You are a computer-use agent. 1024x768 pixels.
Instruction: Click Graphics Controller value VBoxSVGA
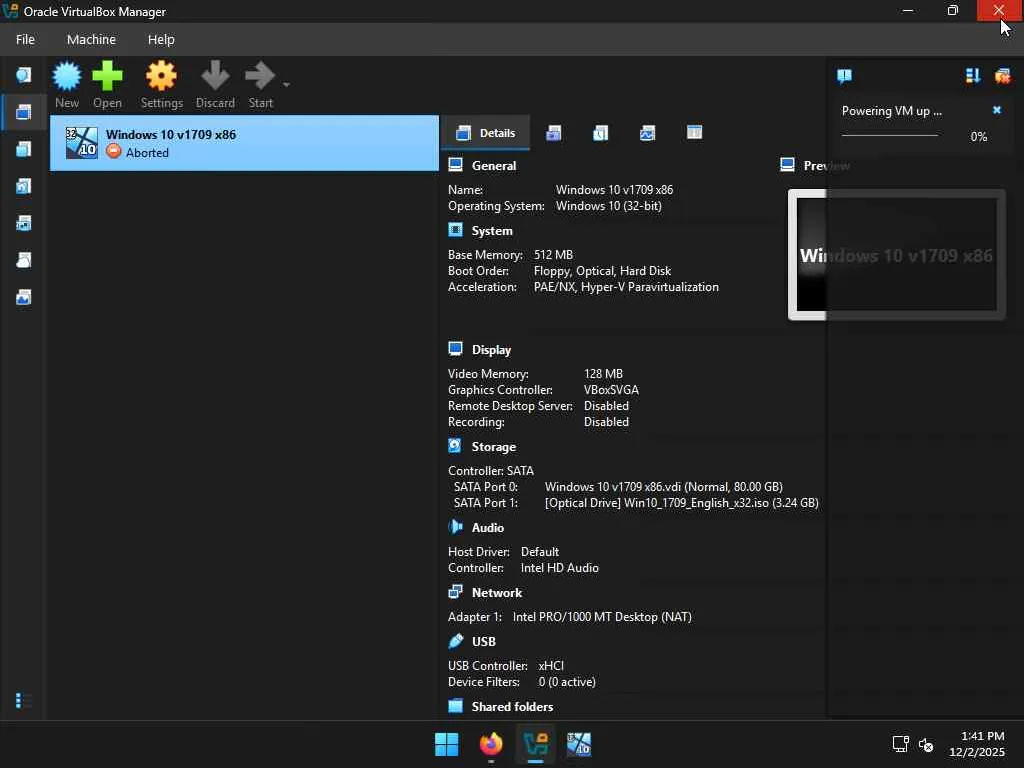click(611, 390)
